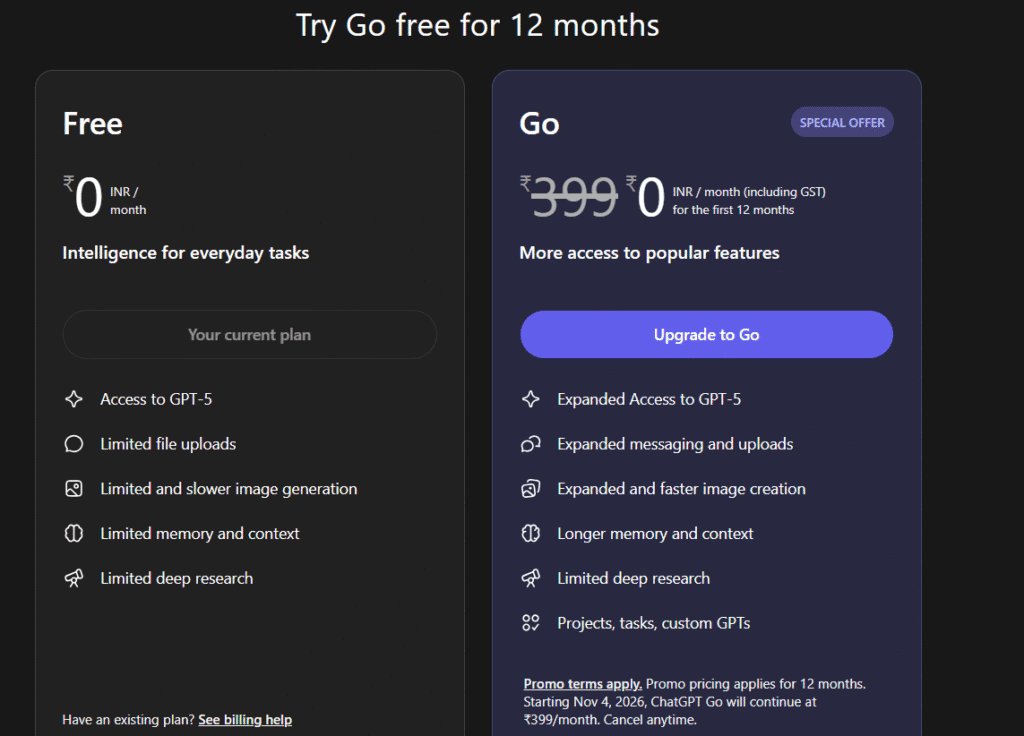Click the image generation icon under Free plan
The image size is (1024, 736).
coord(74,488)
